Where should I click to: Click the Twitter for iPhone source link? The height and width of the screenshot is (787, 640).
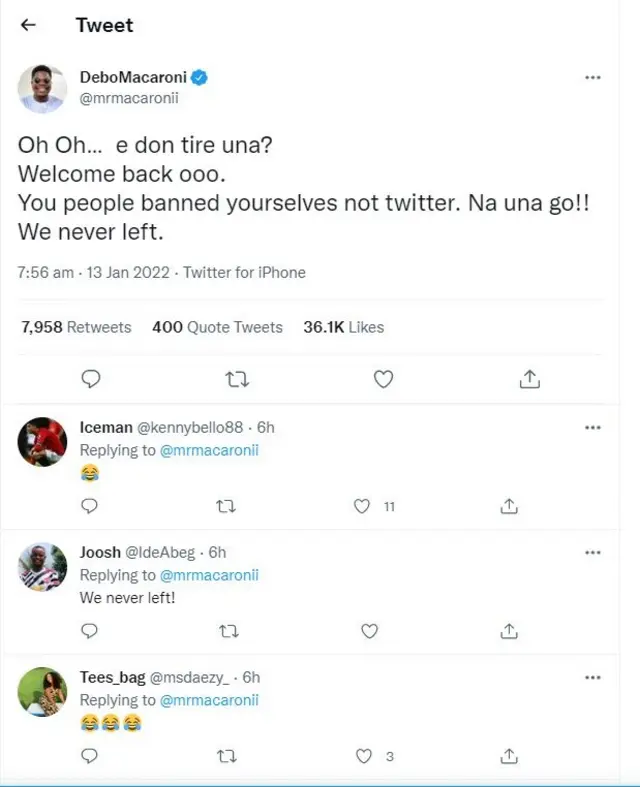pyautogui.click(x=244, y=272)
